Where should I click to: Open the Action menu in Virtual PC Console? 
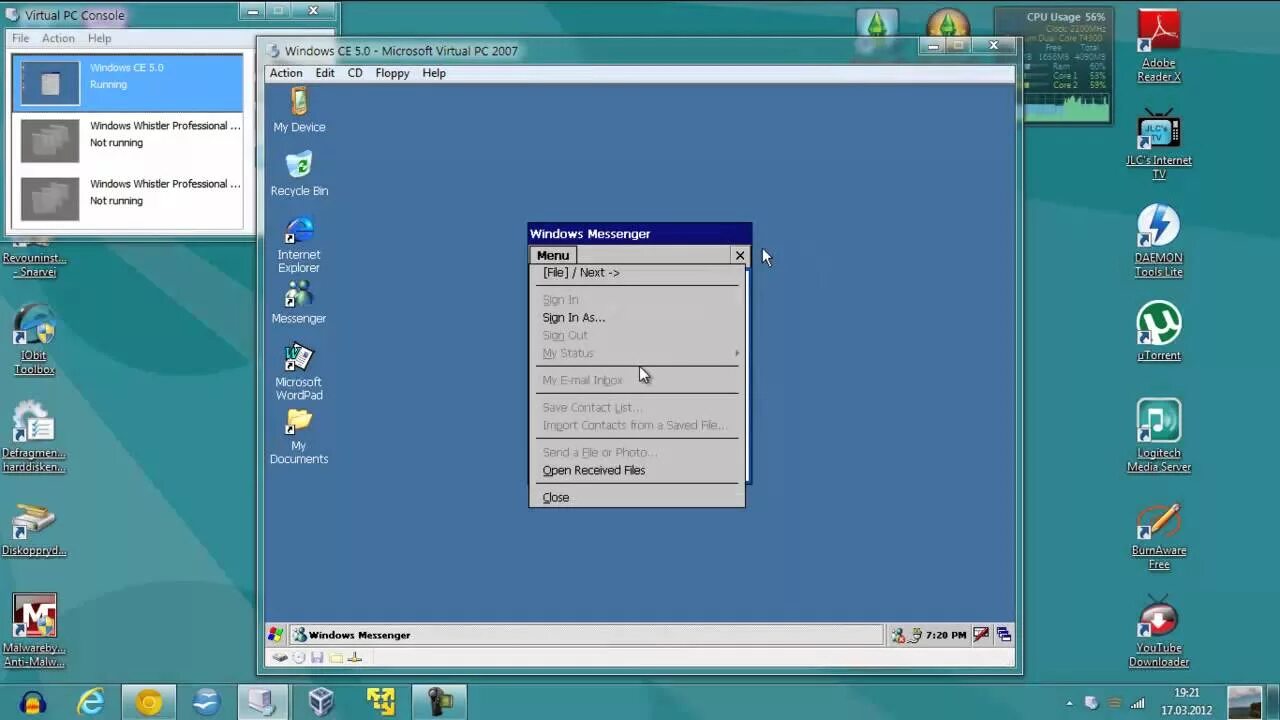[x=58, y=38]
